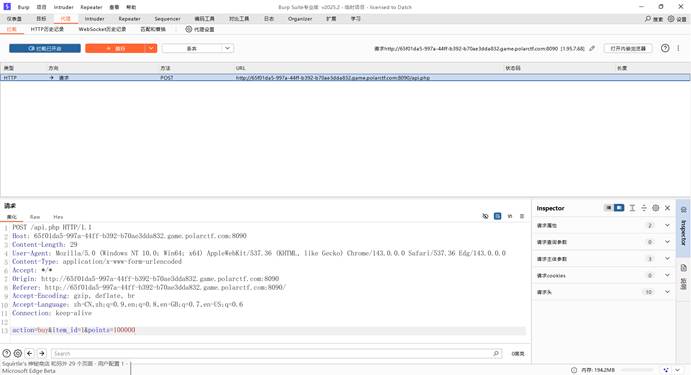Viewport: 691px width, 375px height.
Task: Open the drop action combo box
Action: (x=198, y=48)
